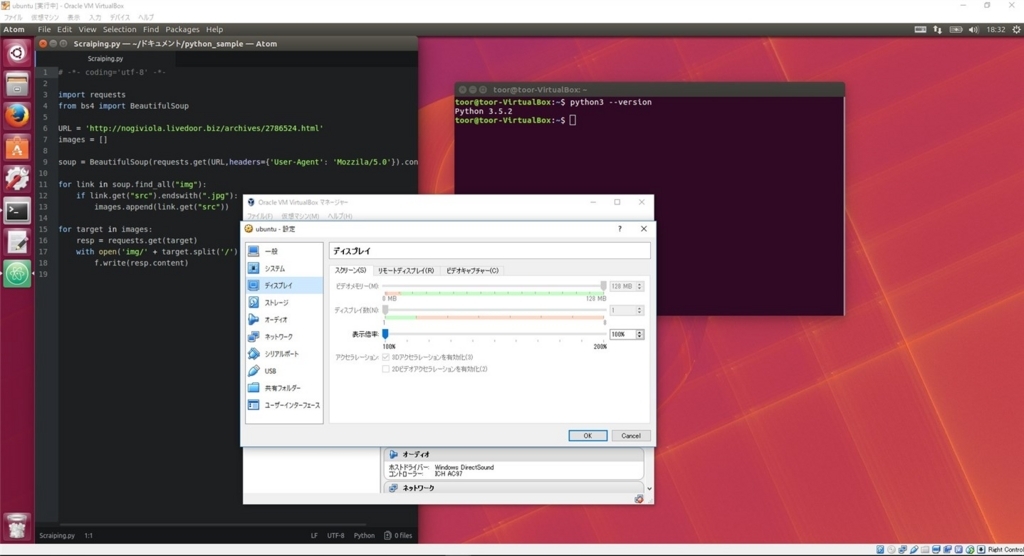Select シリアルポート category in settings dialog
Viewport: 1024px width, 556px height.
click(284, 353)
